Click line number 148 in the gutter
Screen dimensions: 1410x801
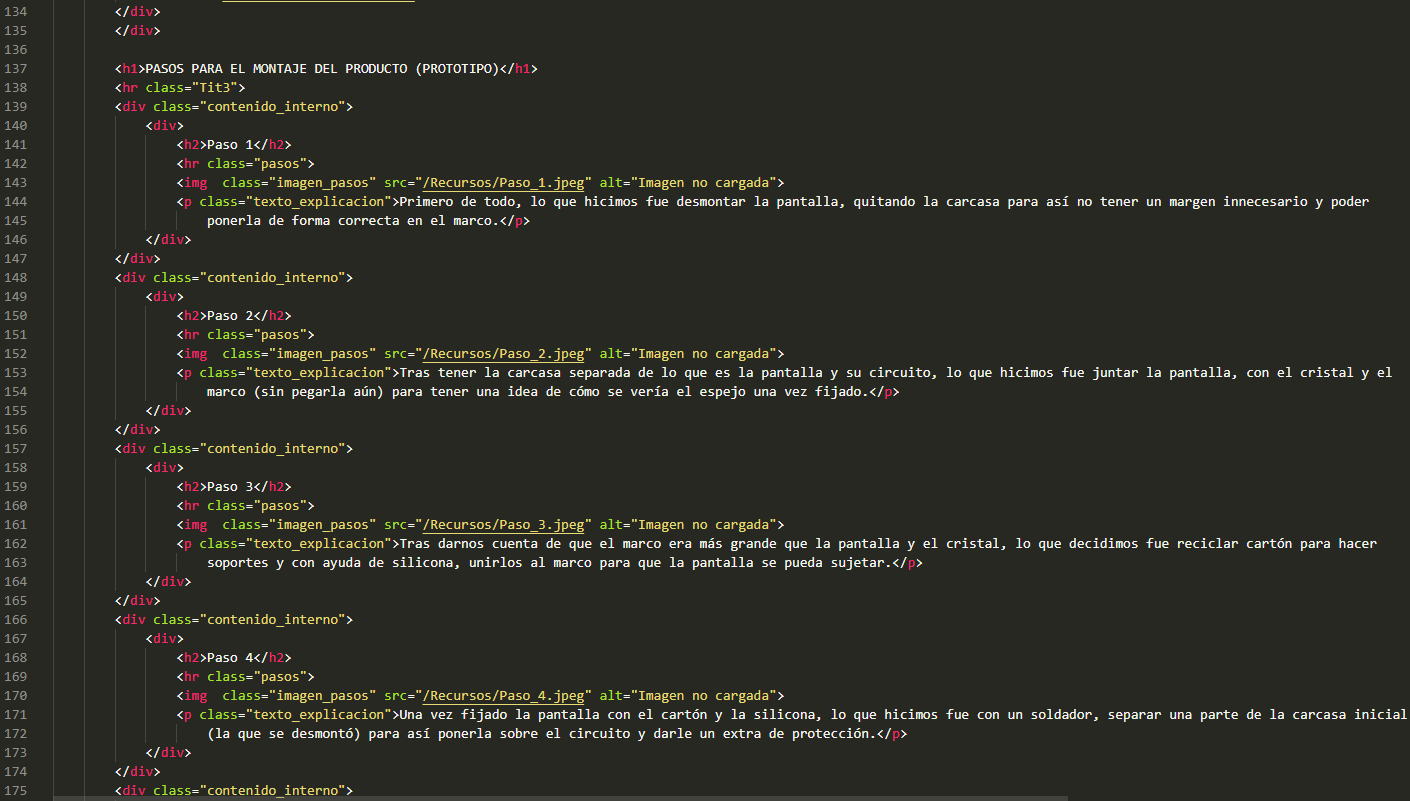(16, 277)
